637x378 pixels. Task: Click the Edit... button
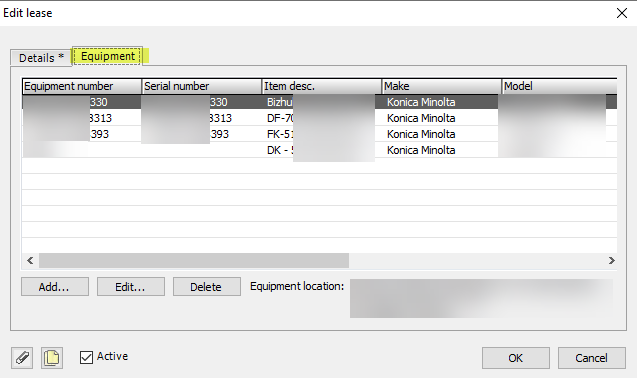[131, 287]
